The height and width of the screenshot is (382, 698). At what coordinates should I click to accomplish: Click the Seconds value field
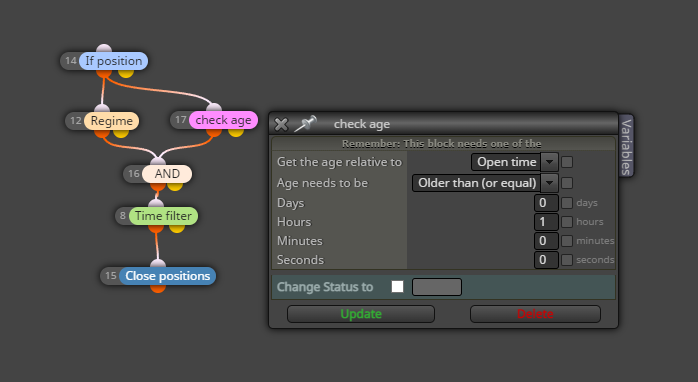[x=546, y=260]
